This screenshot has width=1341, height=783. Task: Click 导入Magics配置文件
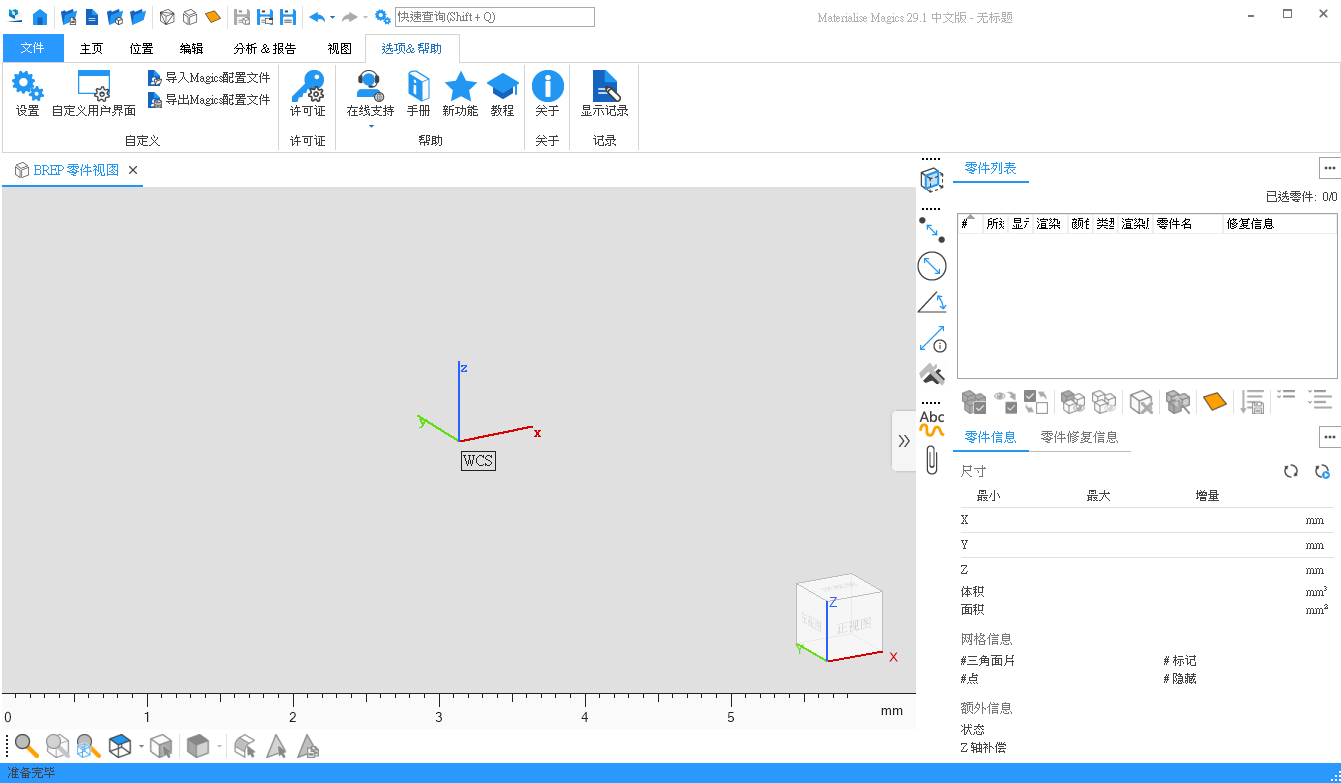coord(209,78)
